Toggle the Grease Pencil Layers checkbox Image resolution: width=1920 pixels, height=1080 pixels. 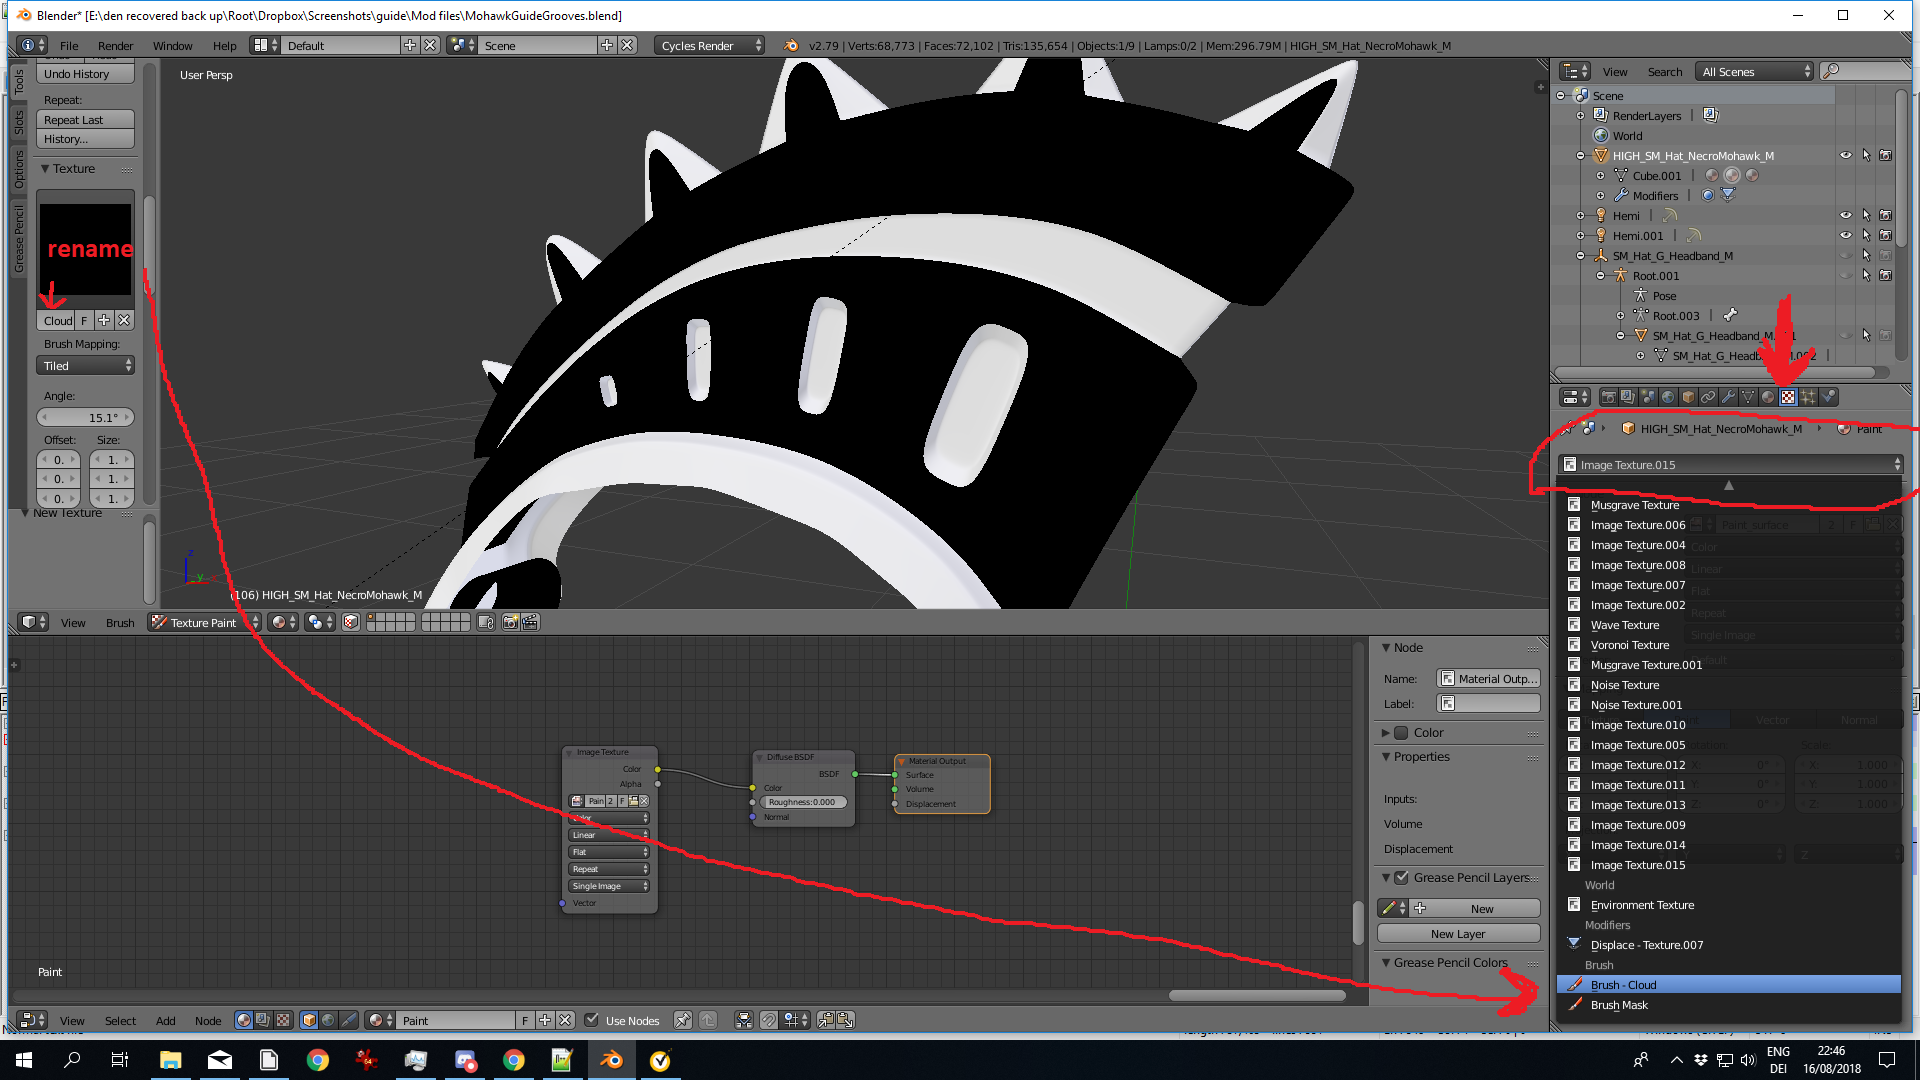[x=1402, y=878]
